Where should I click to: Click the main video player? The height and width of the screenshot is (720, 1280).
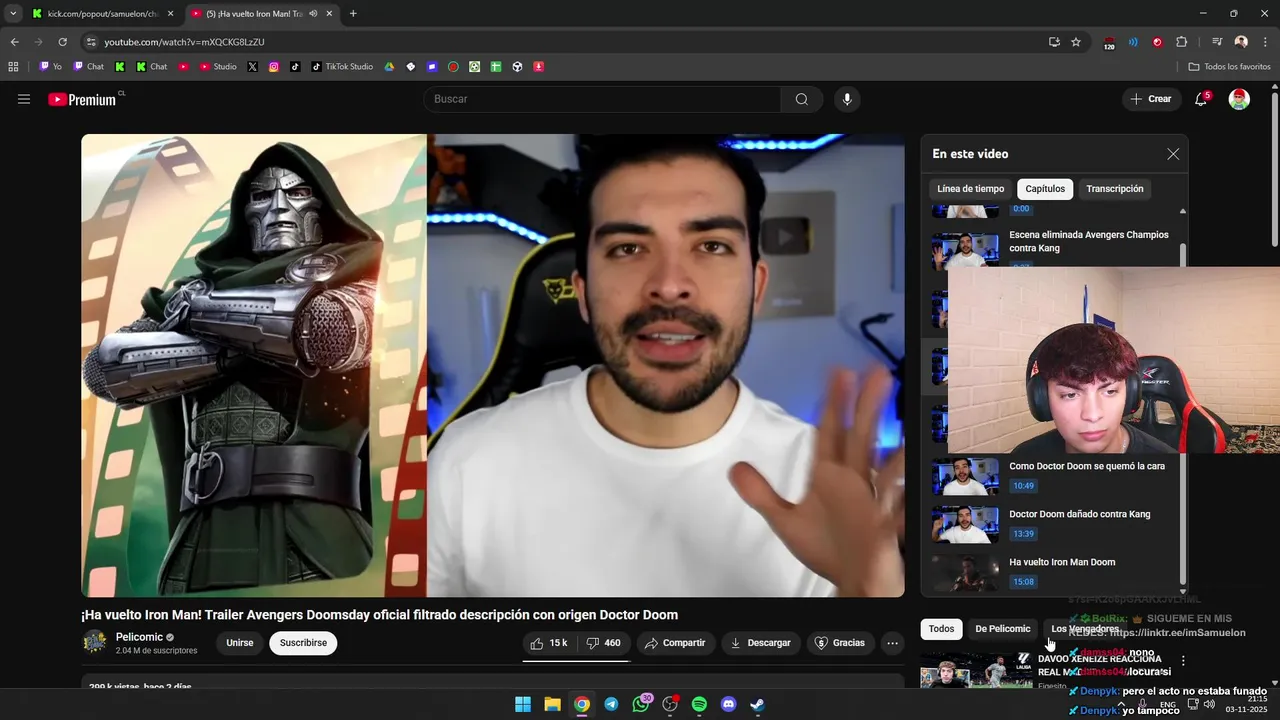[493, 365]
